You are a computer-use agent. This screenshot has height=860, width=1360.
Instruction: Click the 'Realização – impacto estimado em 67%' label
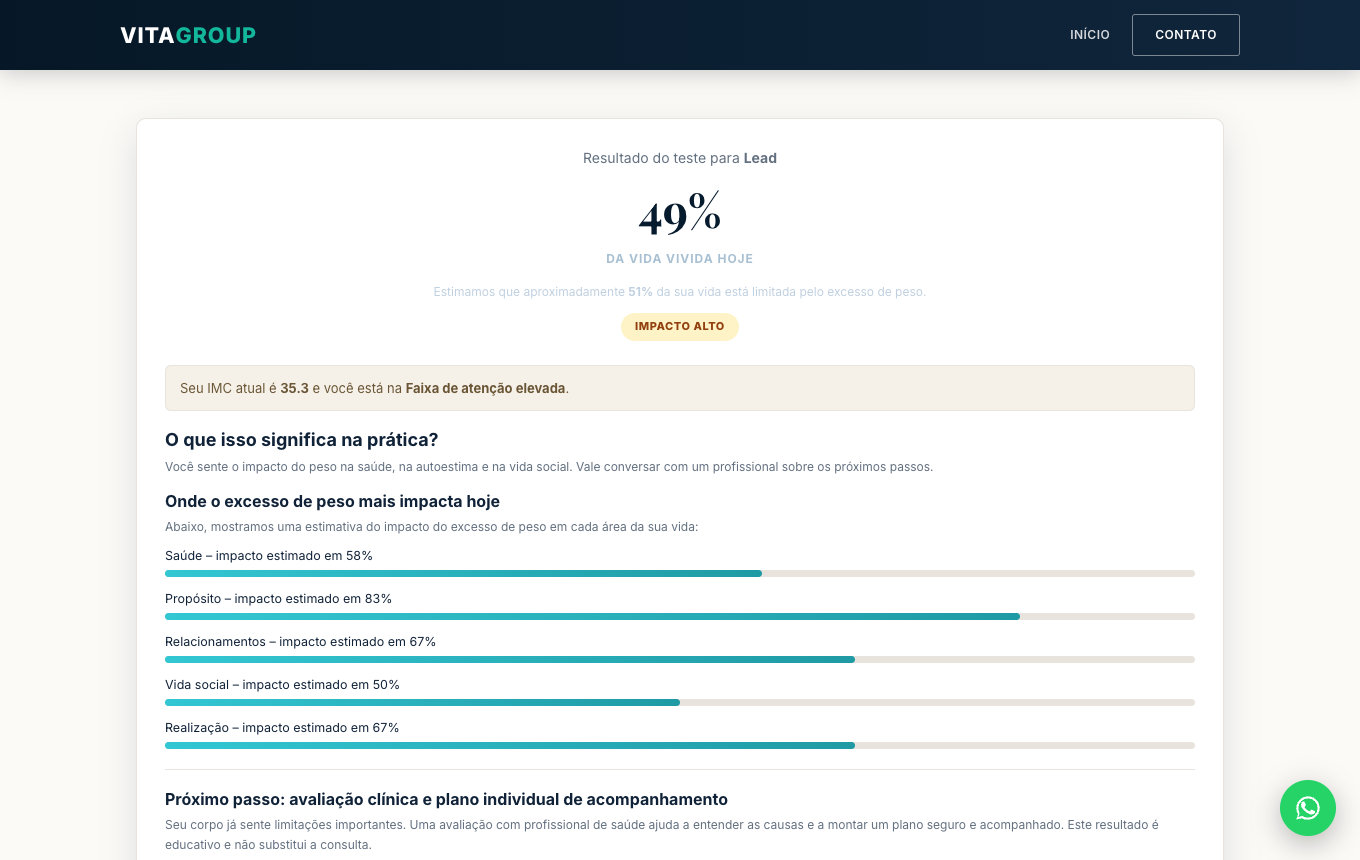[x=283, y=728]
